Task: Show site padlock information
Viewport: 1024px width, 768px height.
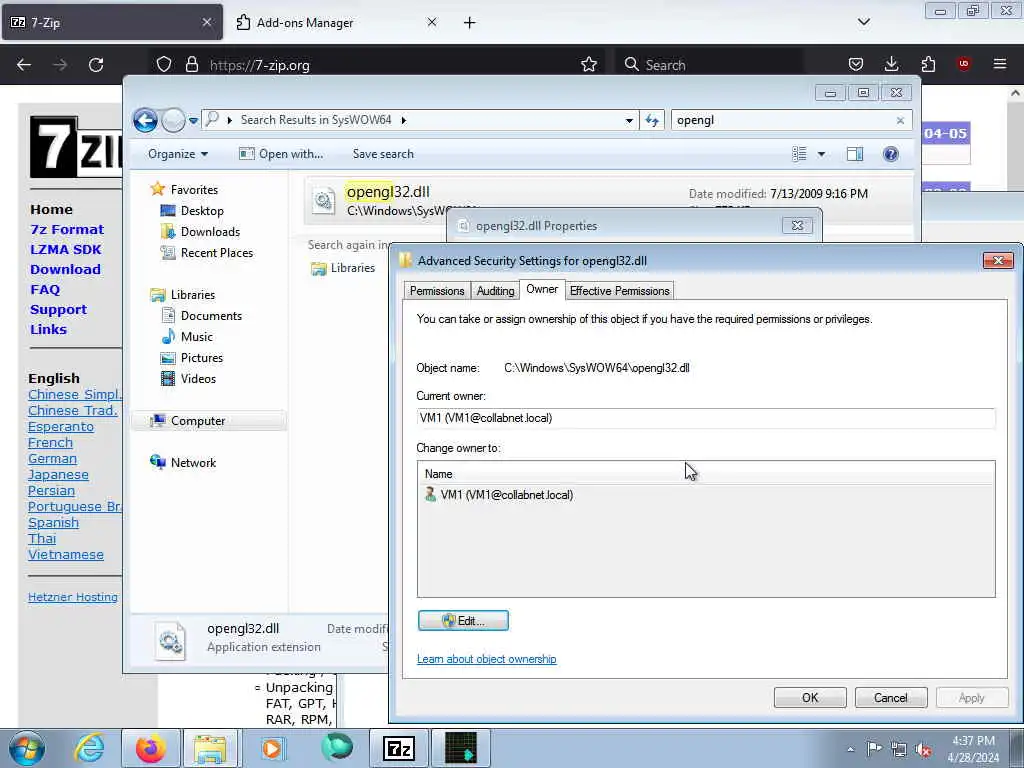Action: (191, 65)
